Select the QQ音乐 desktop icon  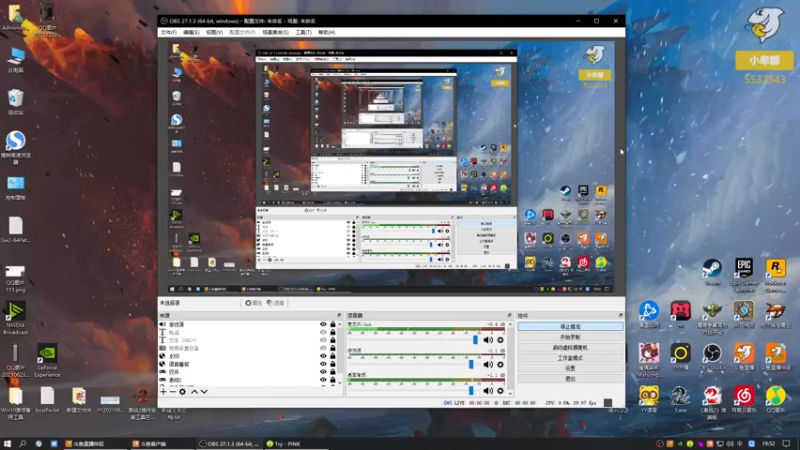click(x=776, y=399)
